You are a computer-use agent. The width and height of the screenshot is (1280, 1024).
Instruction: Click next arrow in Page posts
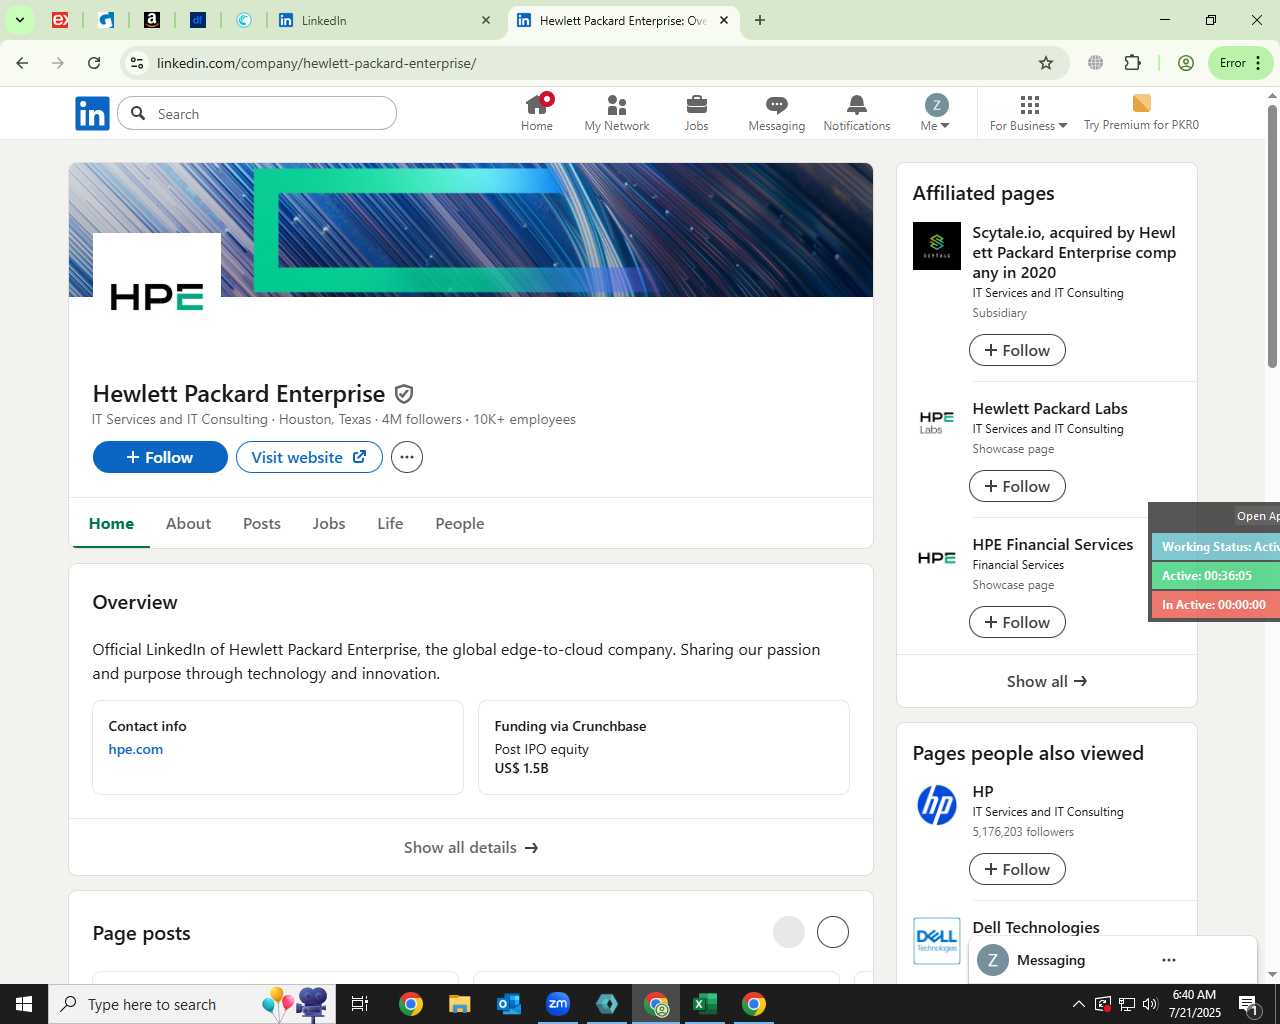pyautogui.click(x=833, y=932)
